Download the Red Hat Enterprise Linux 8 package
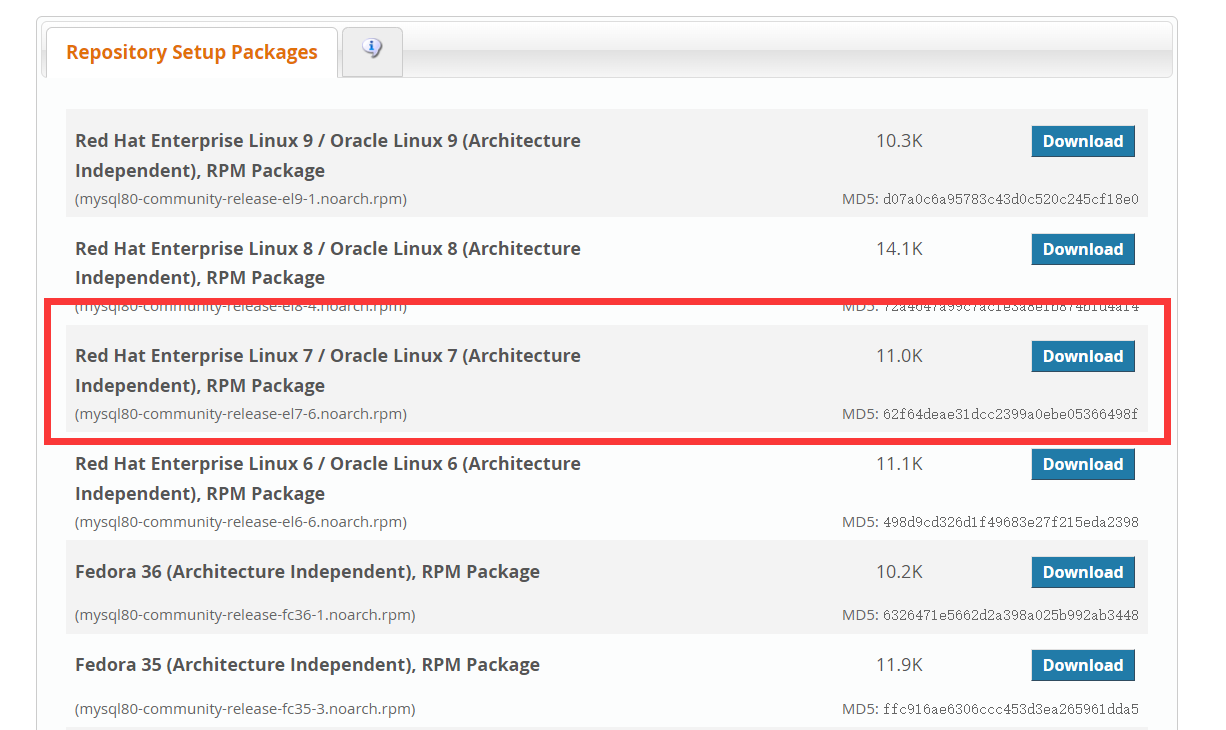 [x=1083, y=249]
